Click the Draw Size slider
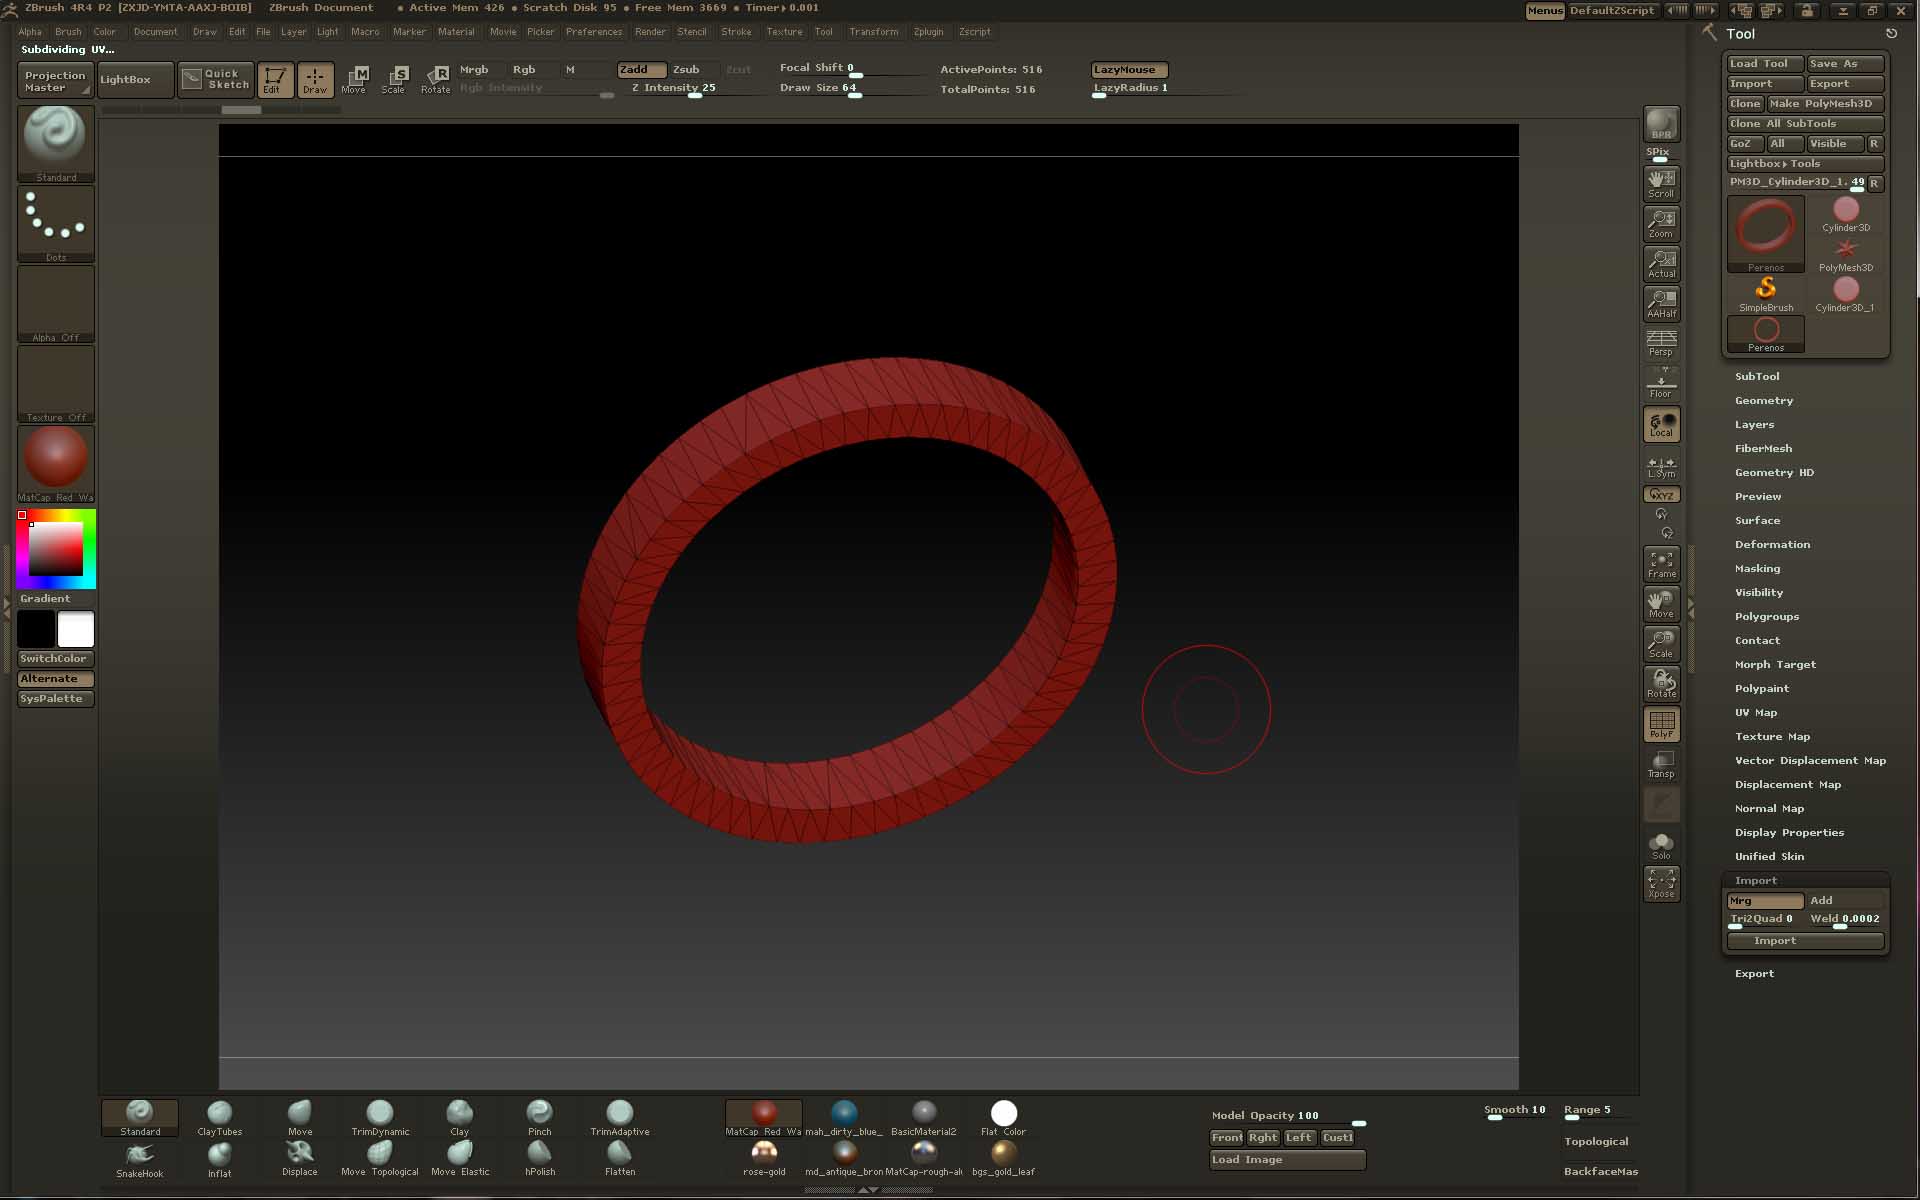Image resolution: width=1920 pixels, height=1200 pixels. 852,88
